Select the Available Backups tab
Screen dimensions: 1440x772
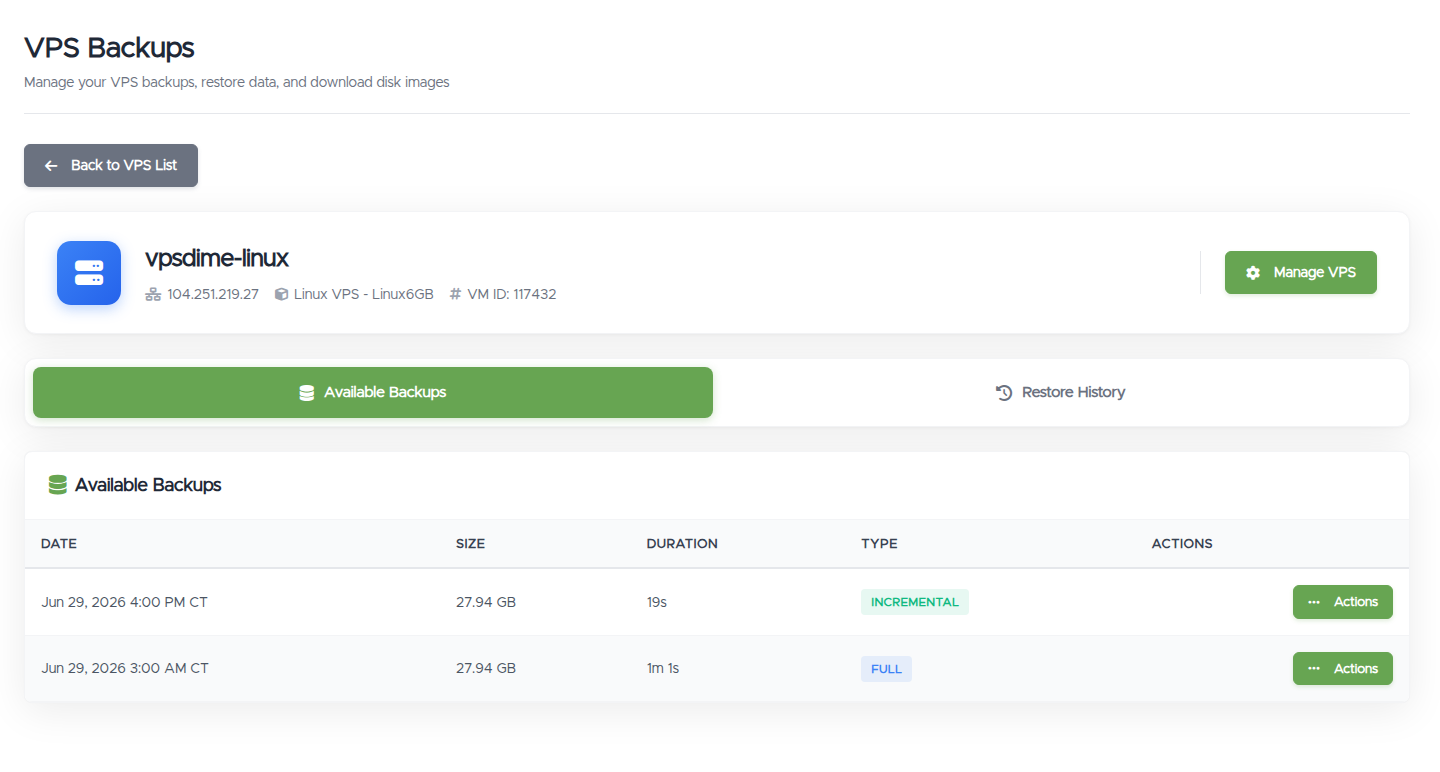pos(373,392)
